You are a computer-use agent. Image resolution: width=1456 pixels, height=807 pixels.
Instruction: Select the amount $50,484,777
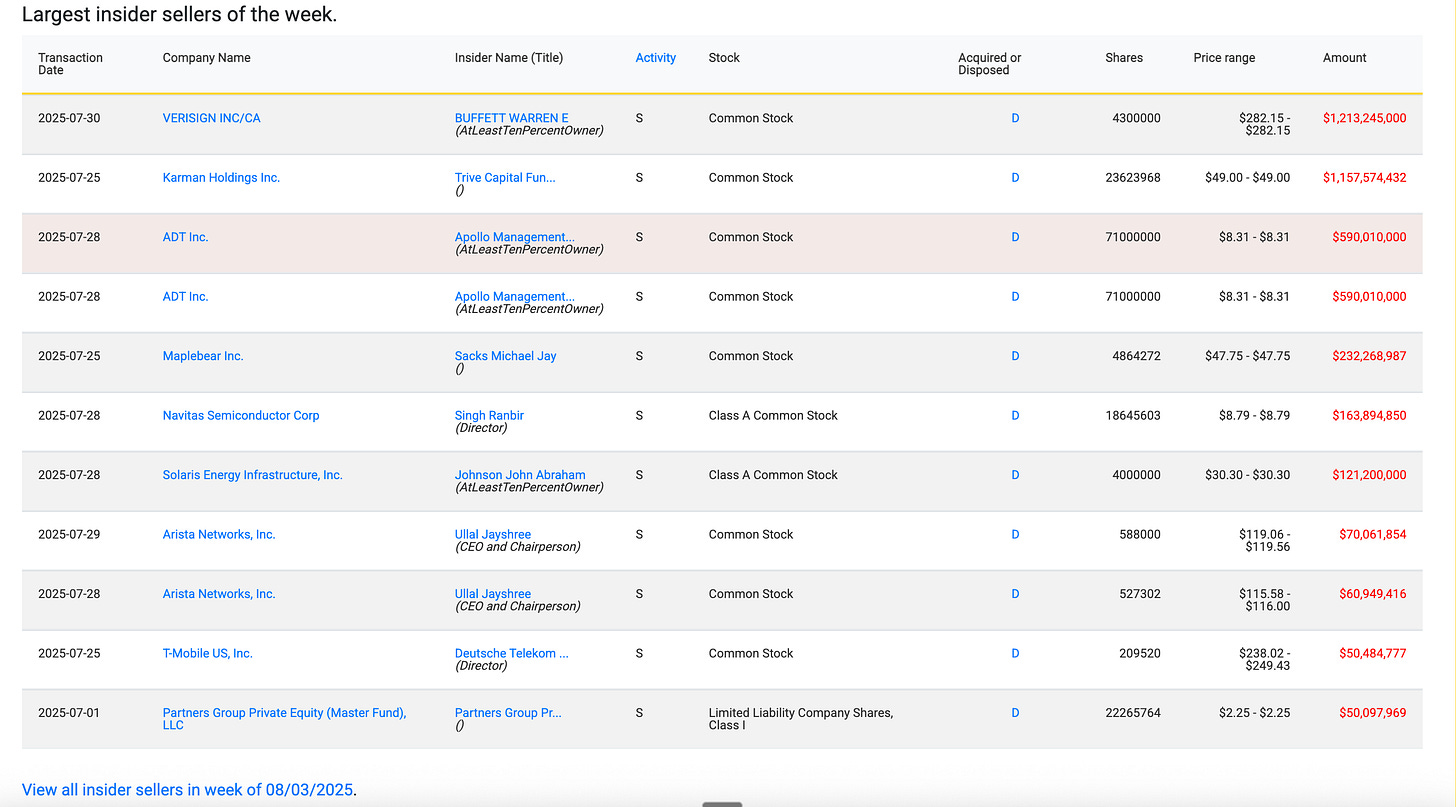click(x=1373, y=654)
